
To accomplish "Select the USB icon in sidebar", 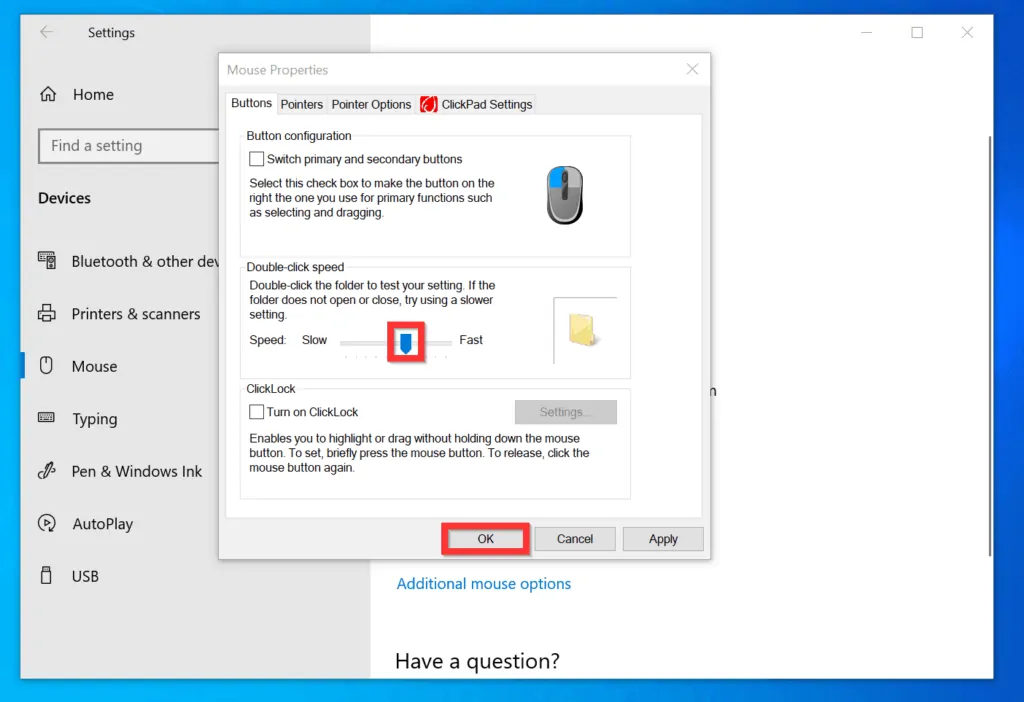I will pos(47,576).
